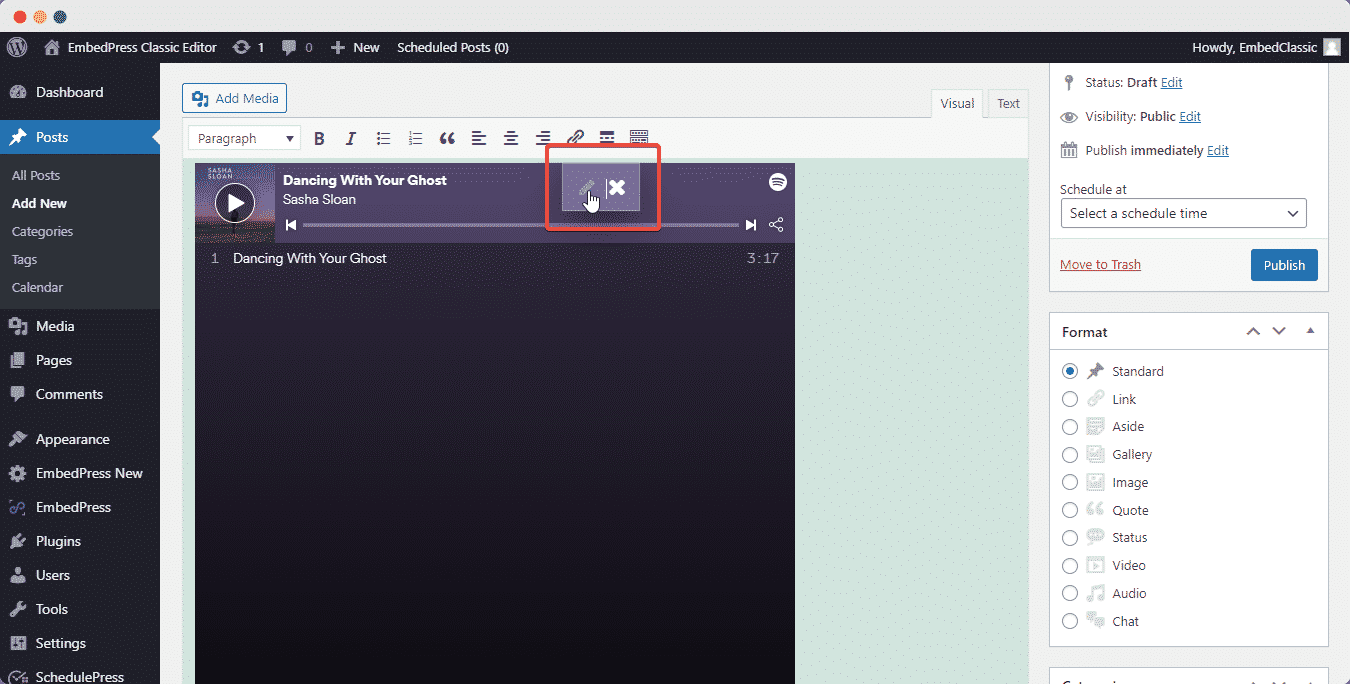The width and height of the screenshot is (1350, 684).
Task: Open Scheduled Posts (0) in admin bar
Action: pyautogui.click(x=452, y=47)
